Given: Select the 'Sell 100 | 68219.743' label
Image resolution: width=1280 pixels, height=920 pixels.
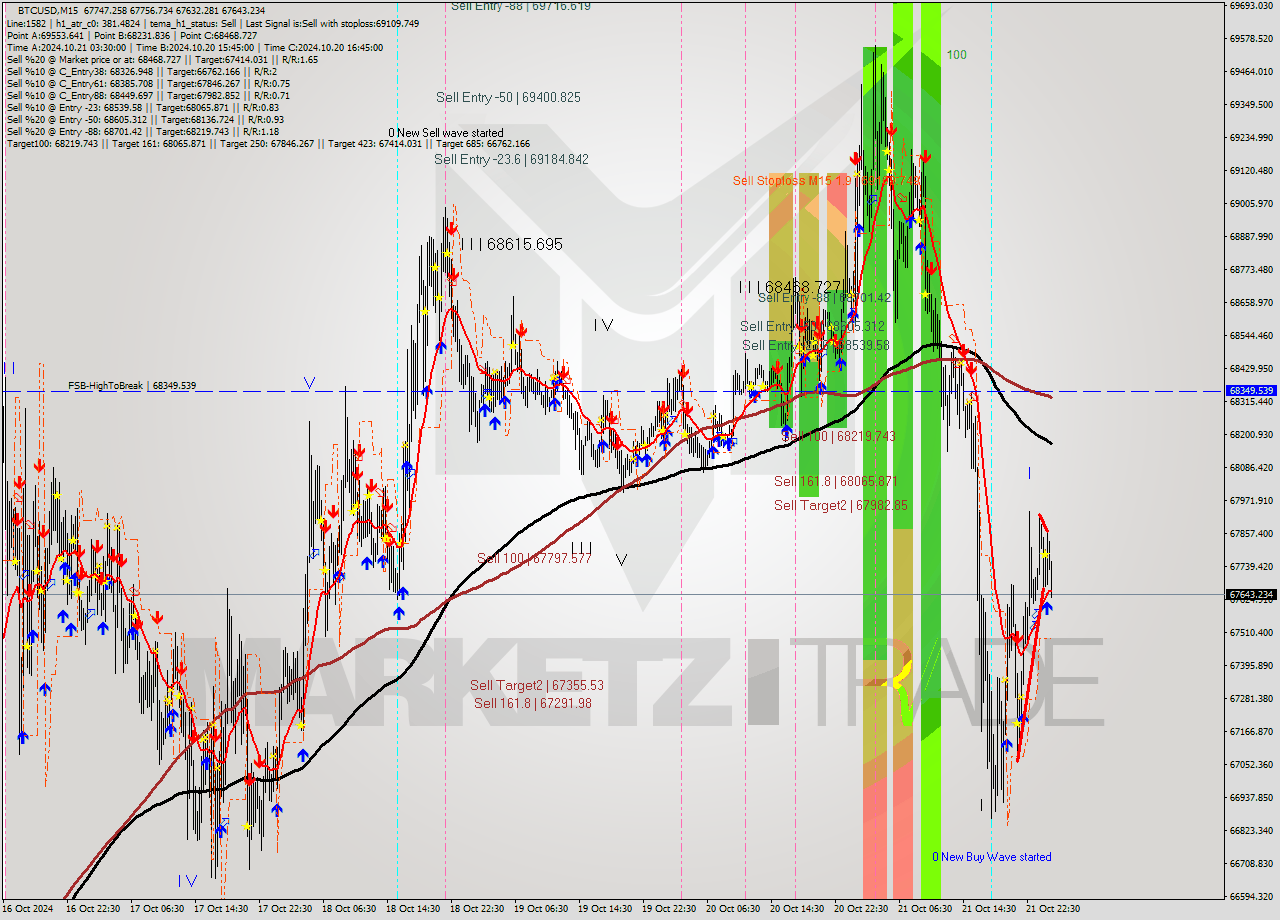Looking at the screenshot, I should click(838, 437).
